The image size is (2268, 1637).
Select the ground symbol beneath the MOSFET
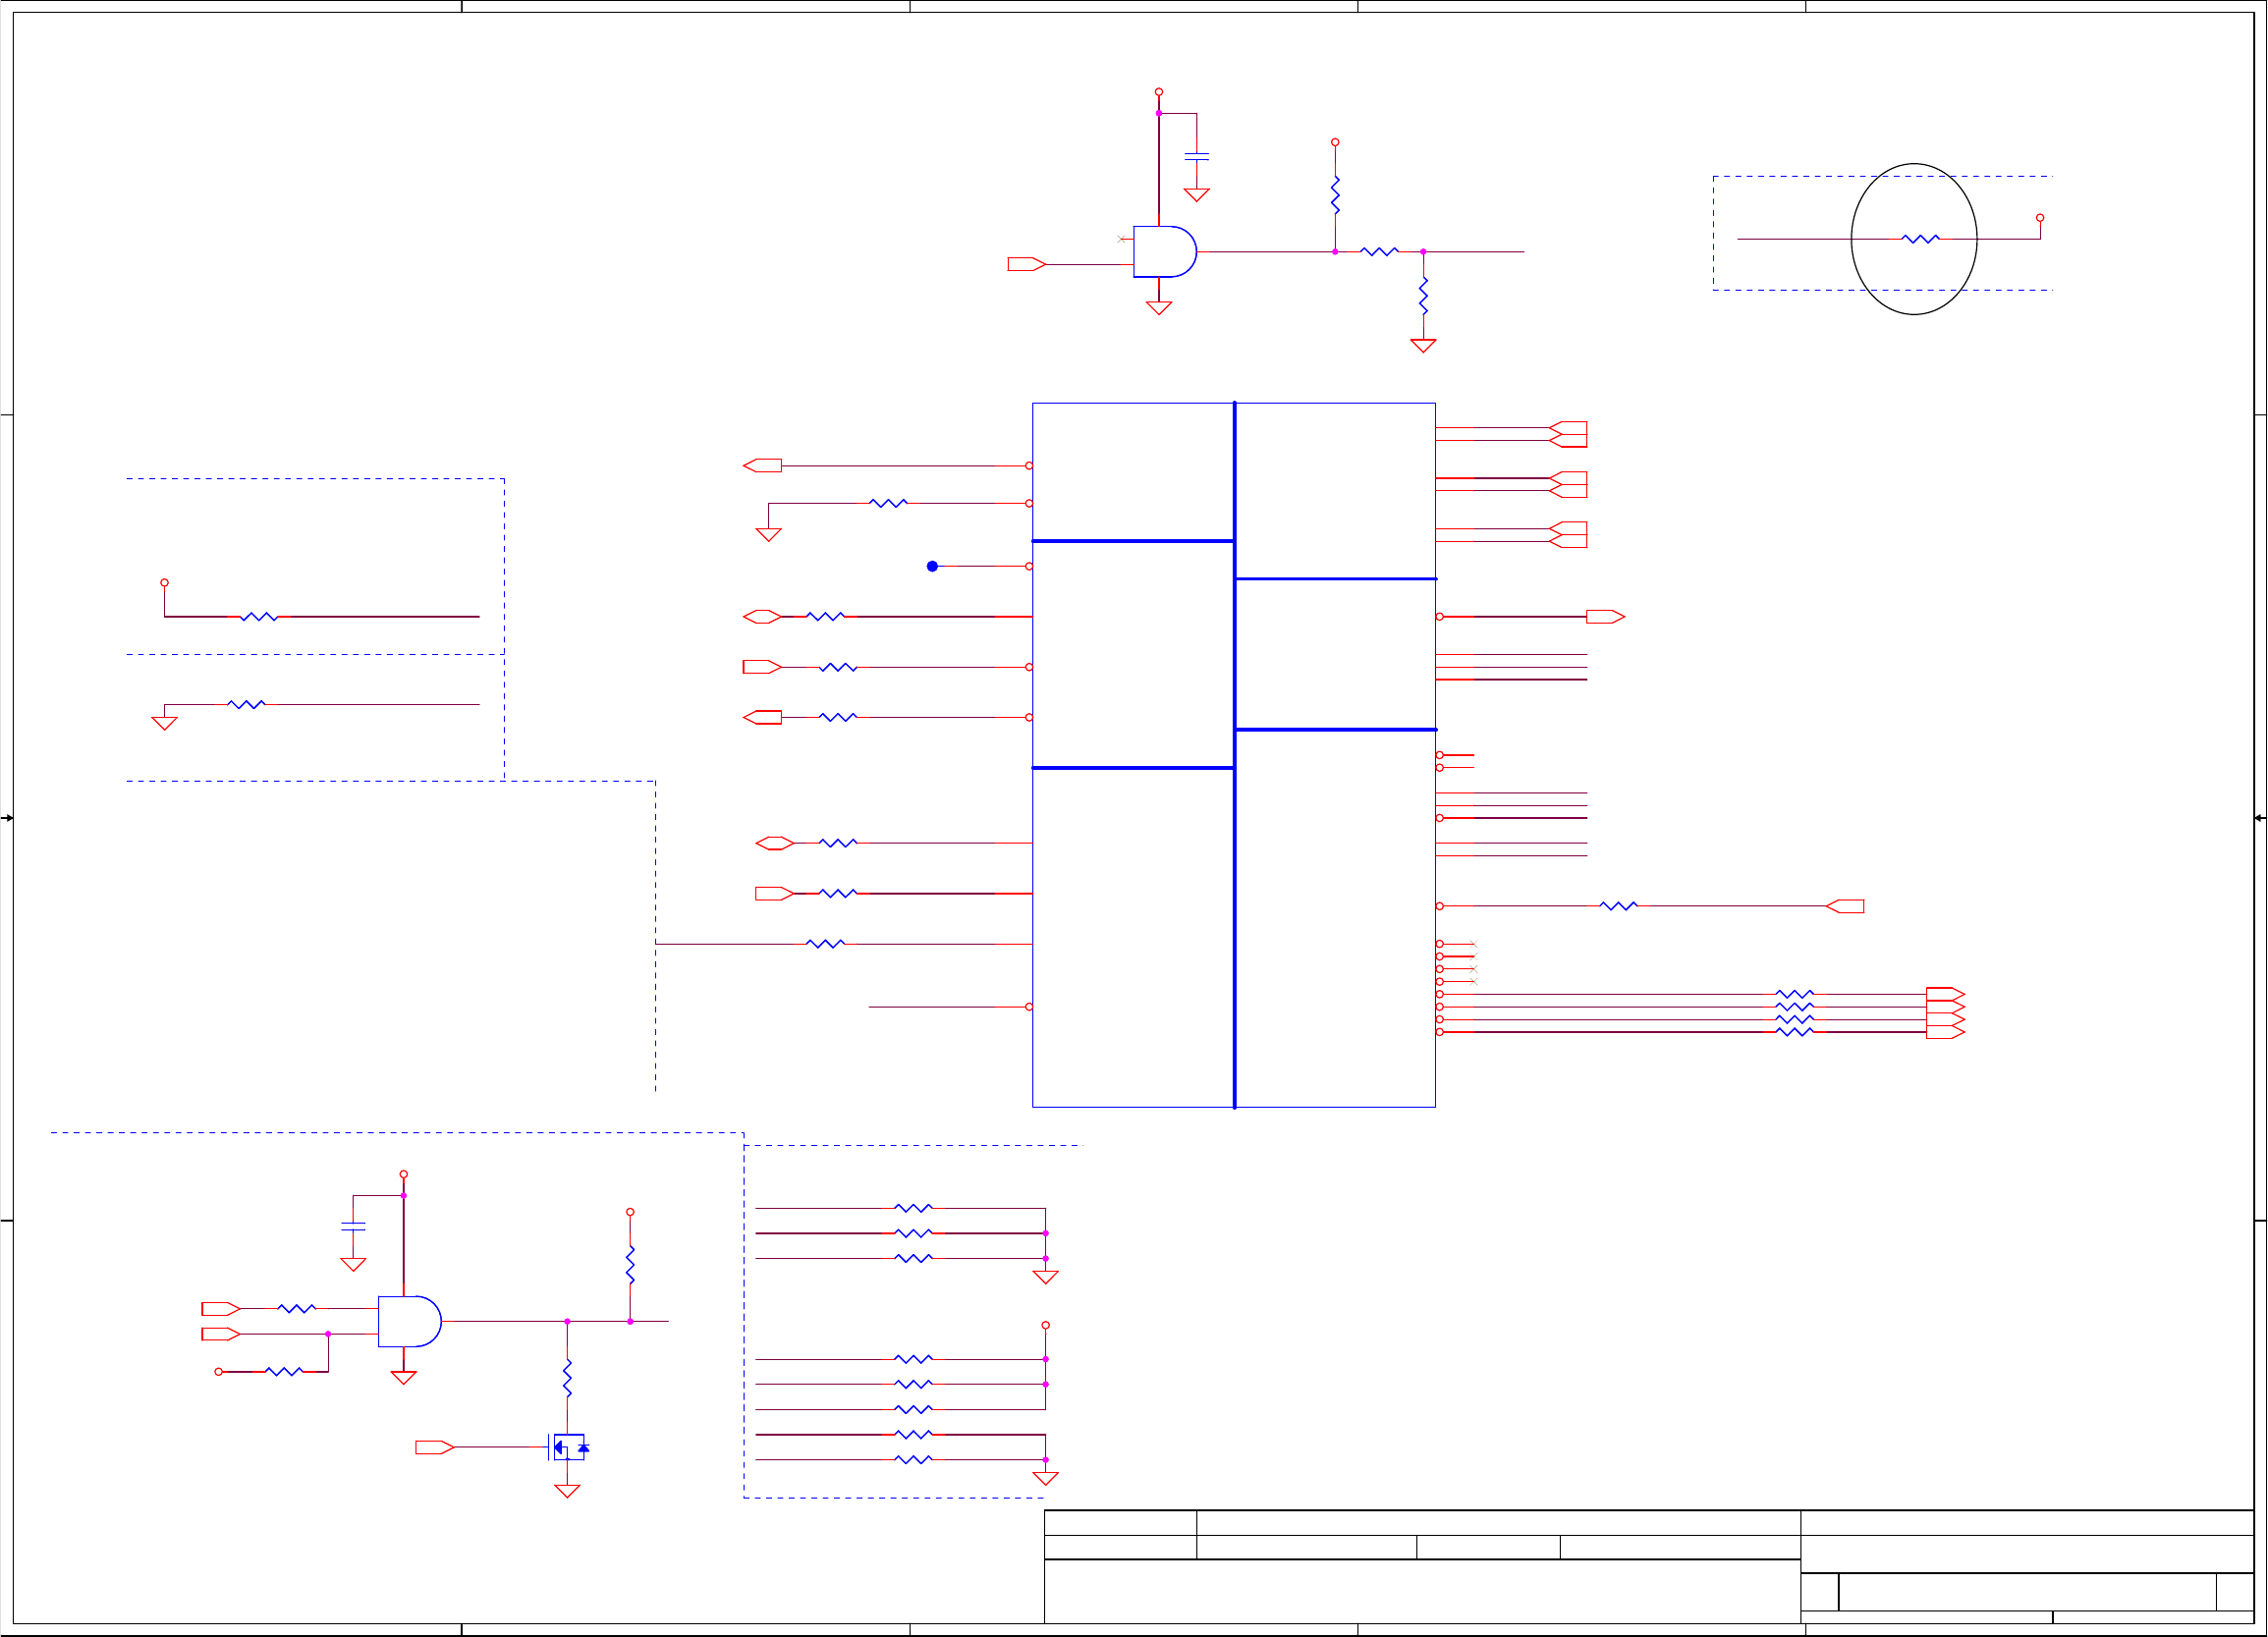click(567, 1491)
